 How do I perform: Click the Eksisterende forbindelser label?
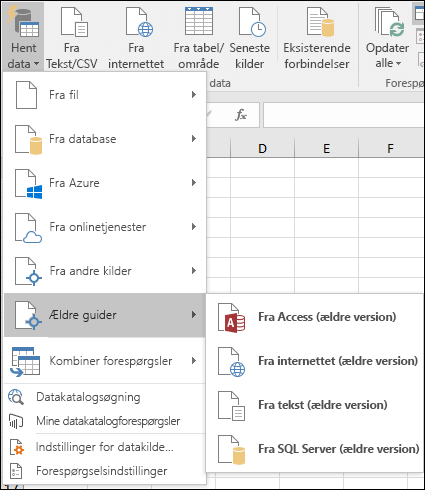(317, 56)
